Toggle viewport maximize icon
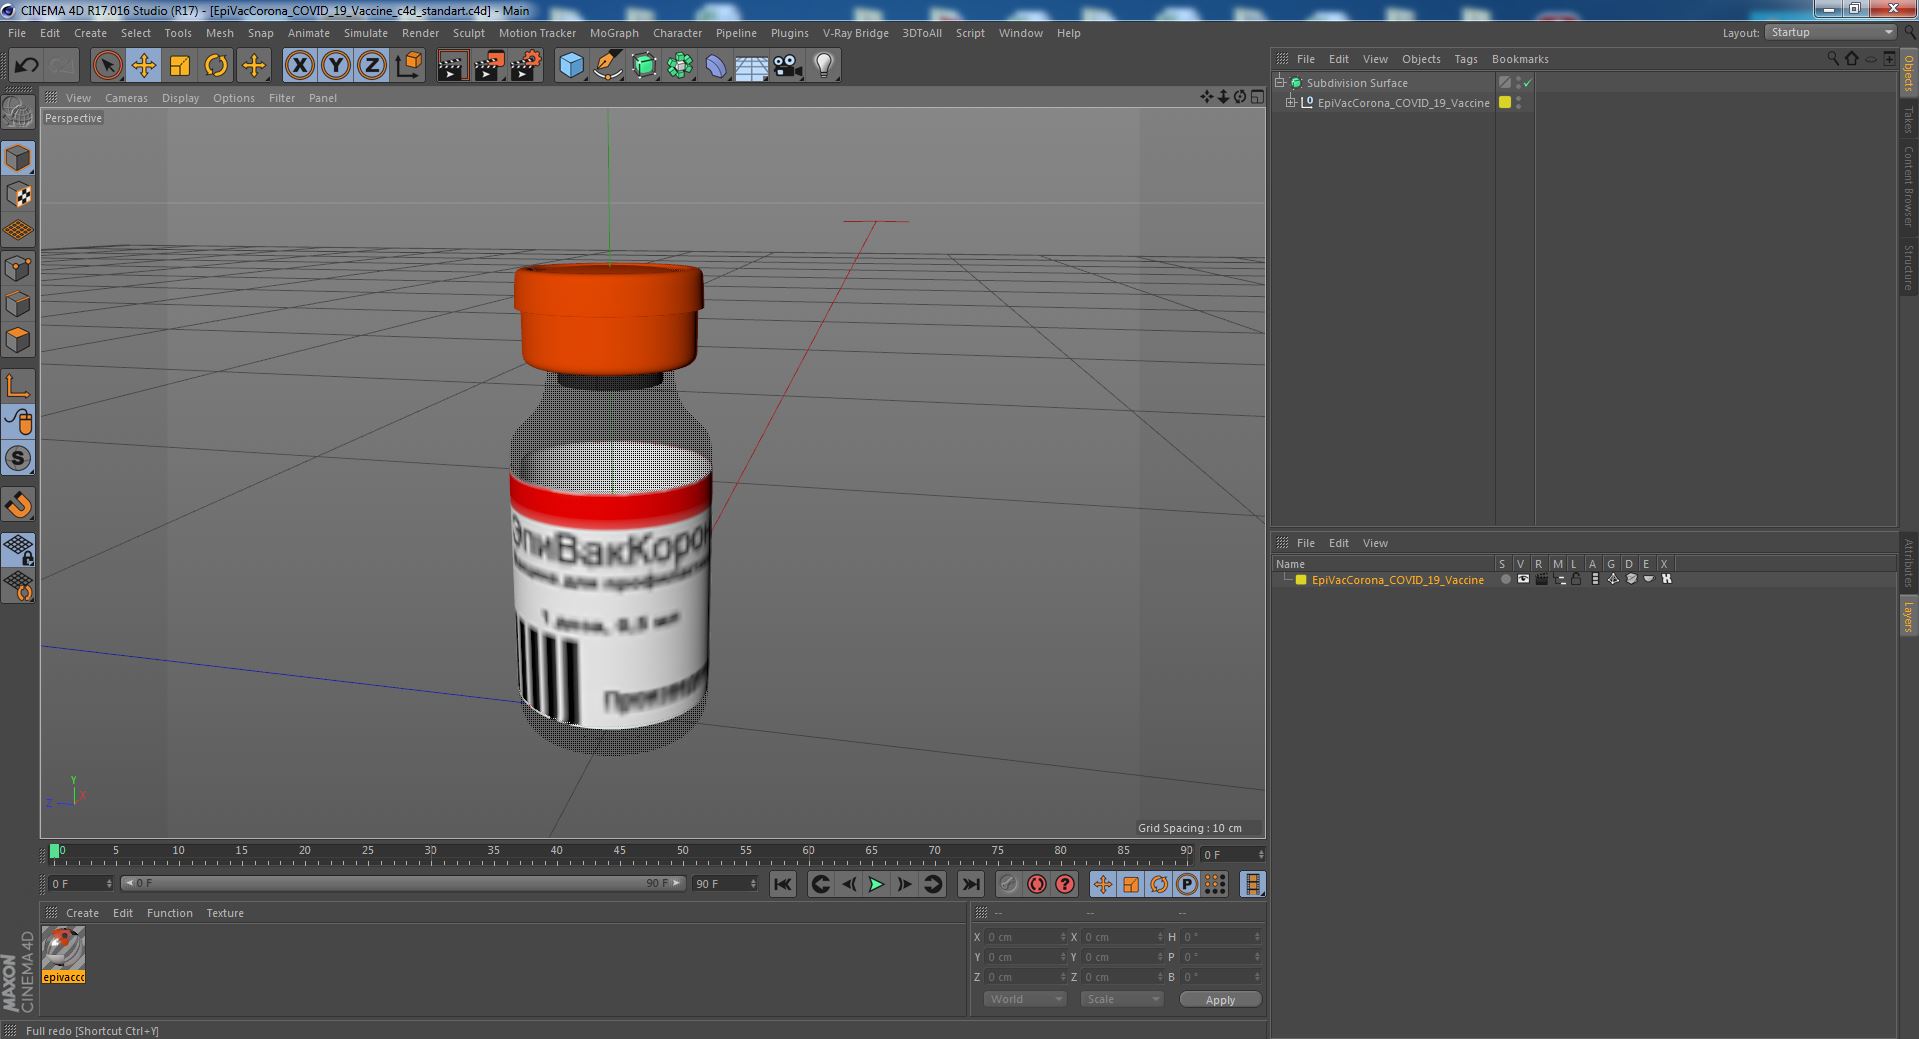The width and height of the screenshot is (1919, 1039). point(1256,97)
